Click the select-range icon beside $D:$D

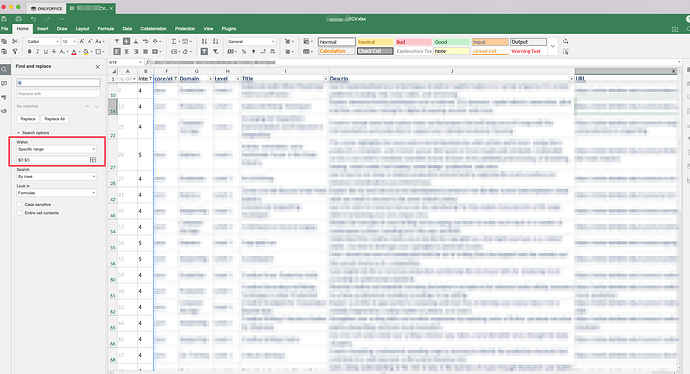point(93,160)
